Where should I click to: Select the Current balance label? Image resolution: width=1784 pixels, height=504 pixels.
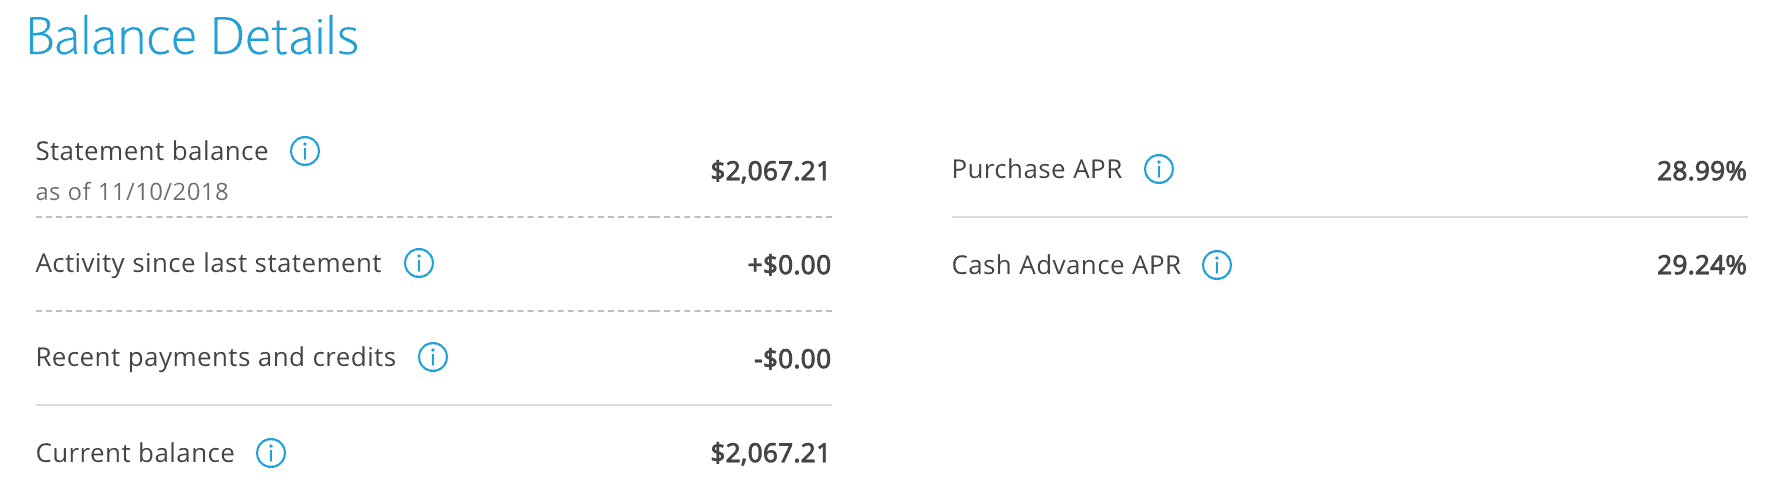pyautogui.click(x=135, y=453)
